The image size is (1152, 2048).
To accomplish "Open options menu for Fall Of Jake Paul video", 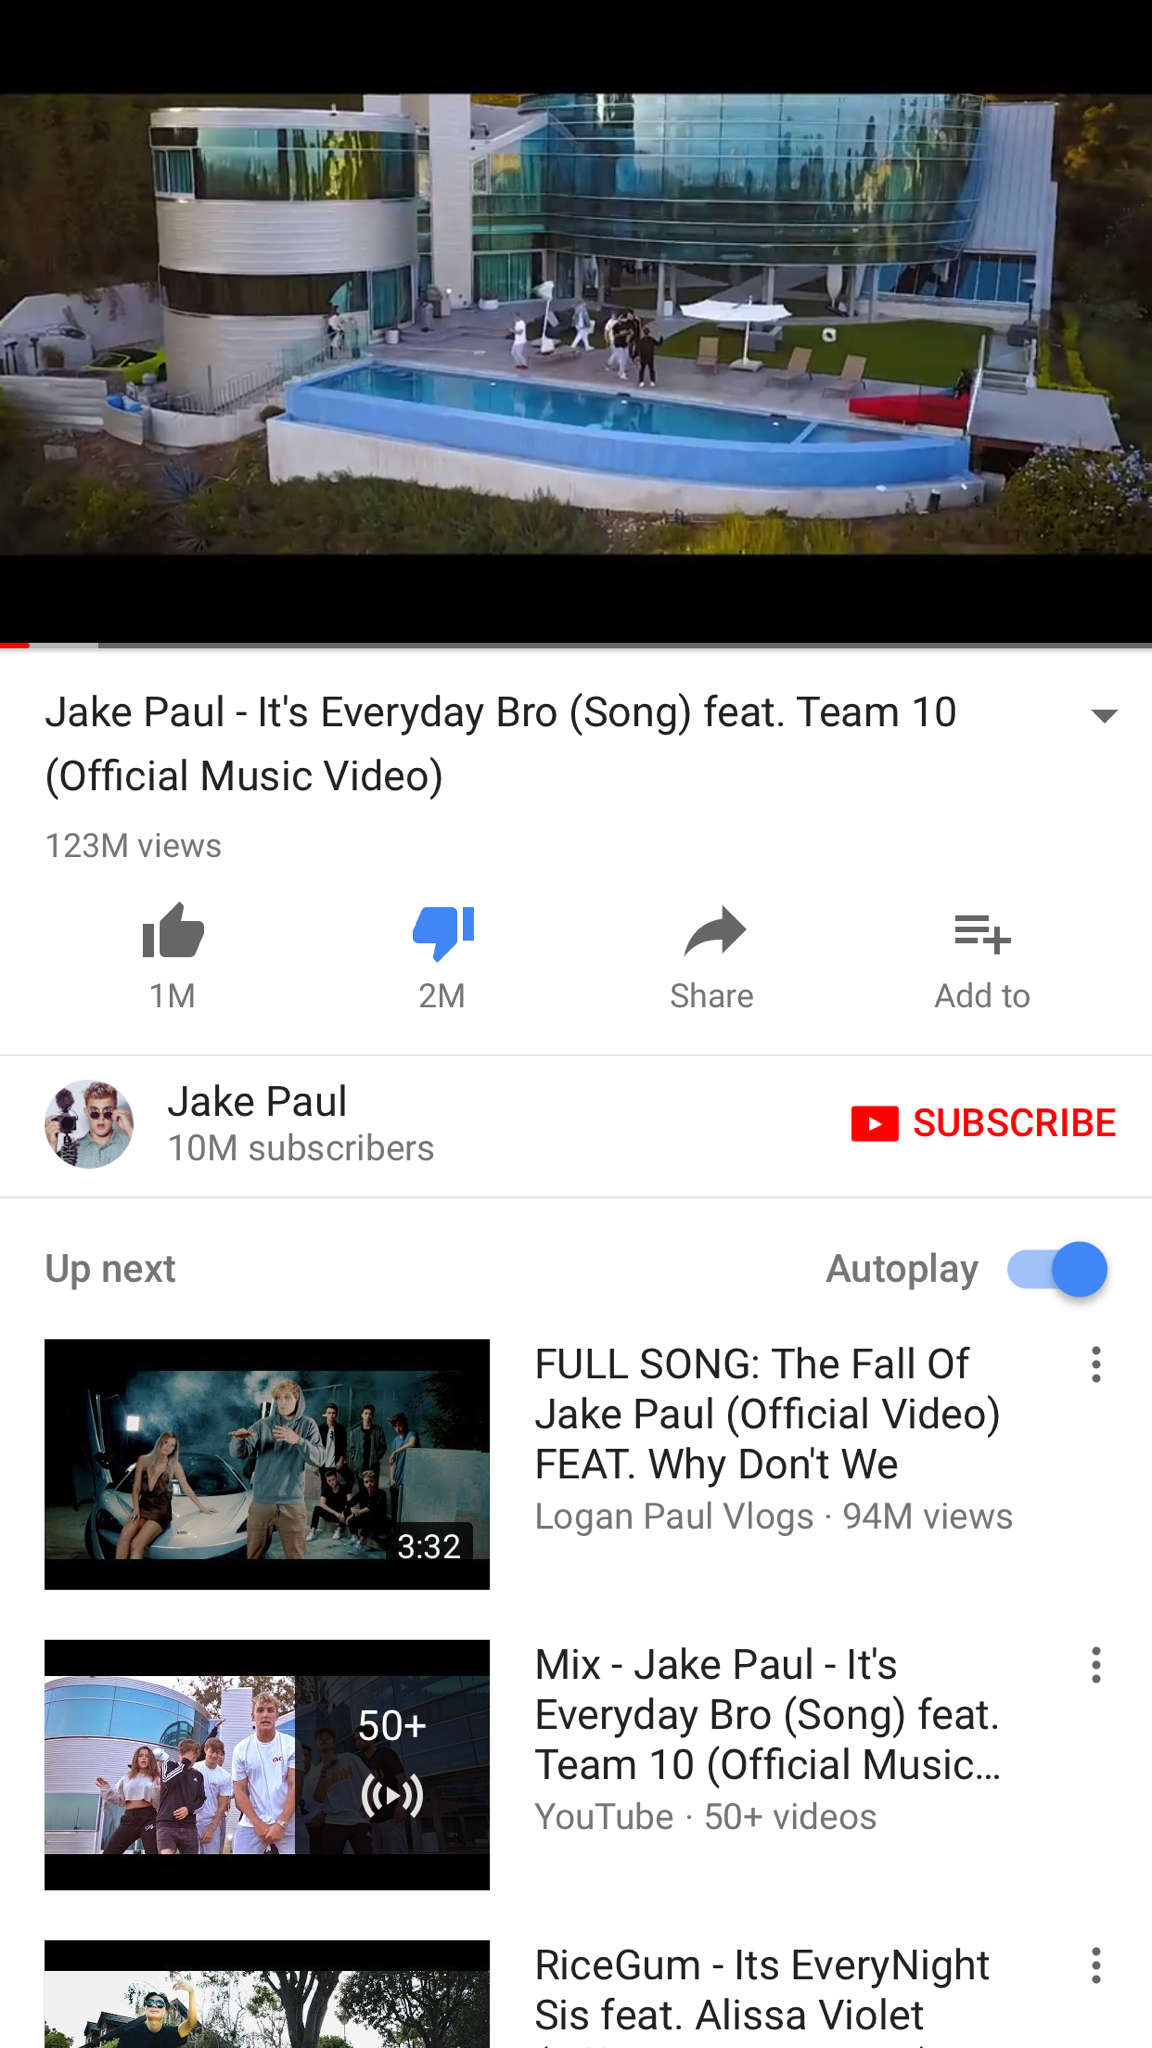I will pos(1096,1364).
